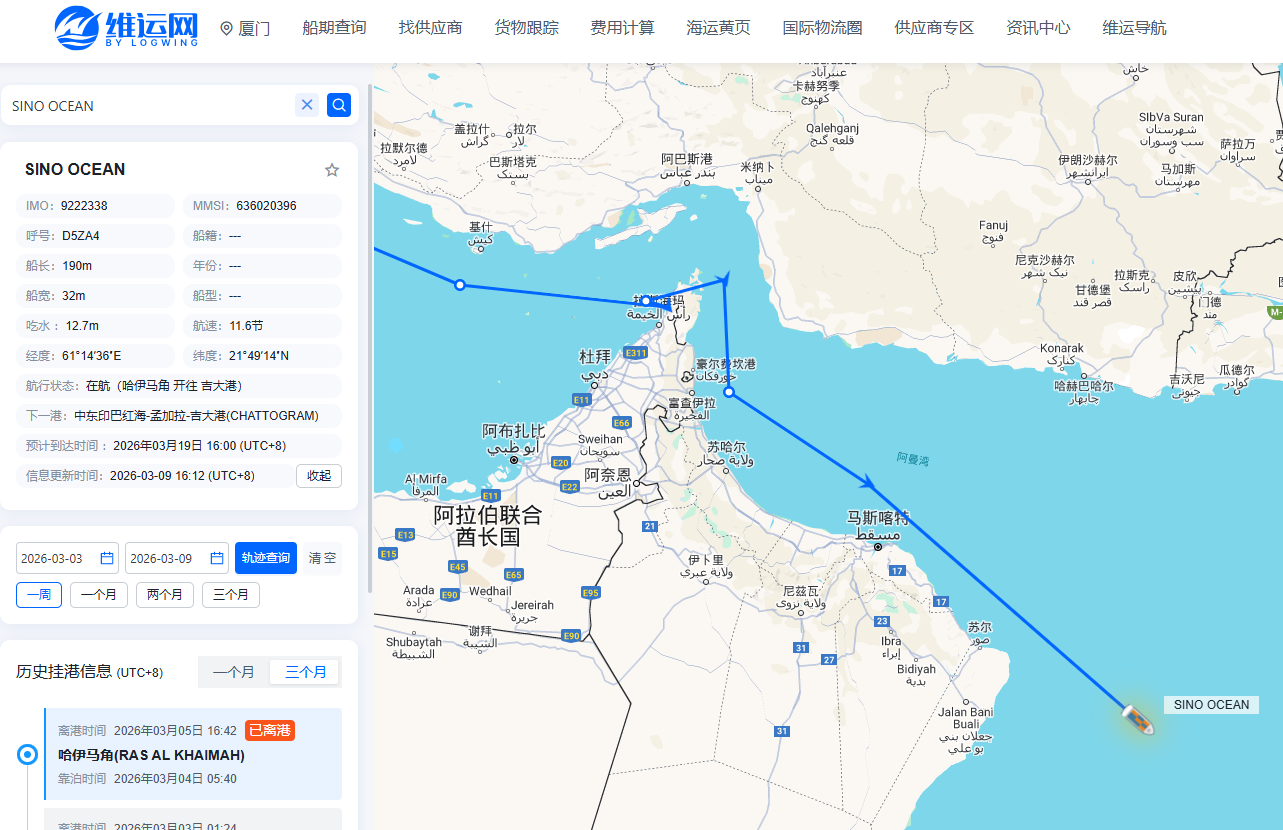
Task: Click the speed value 11.6节
Action: click(x=246, y=326)
